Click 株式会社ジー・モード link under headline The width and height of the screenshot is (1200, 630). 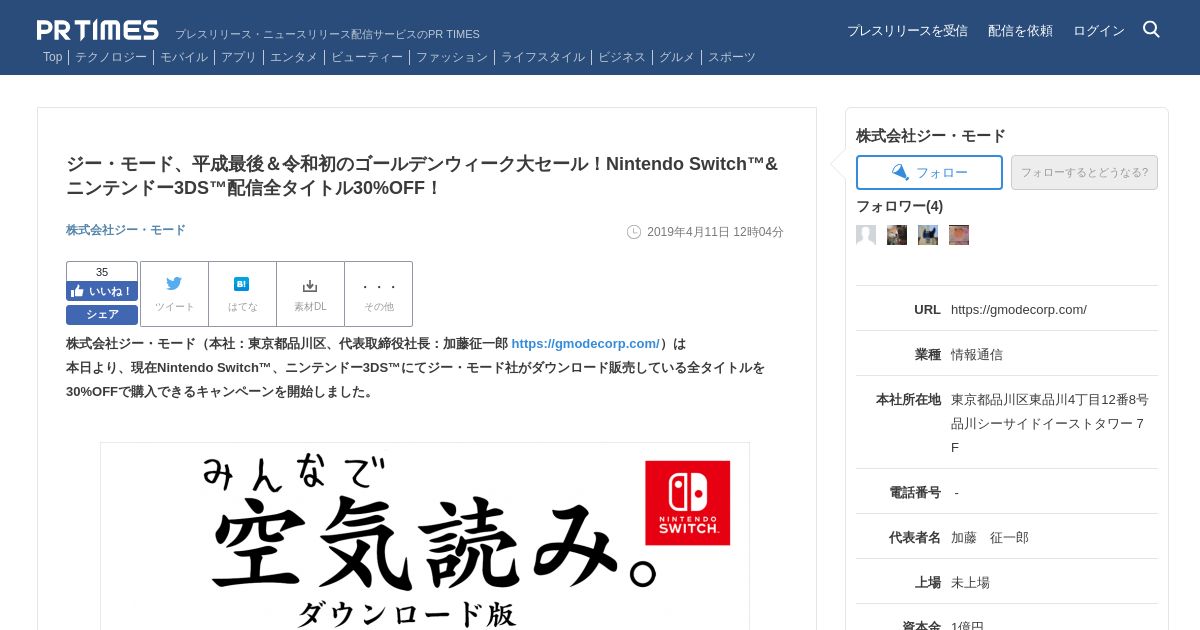pos(126,230)
